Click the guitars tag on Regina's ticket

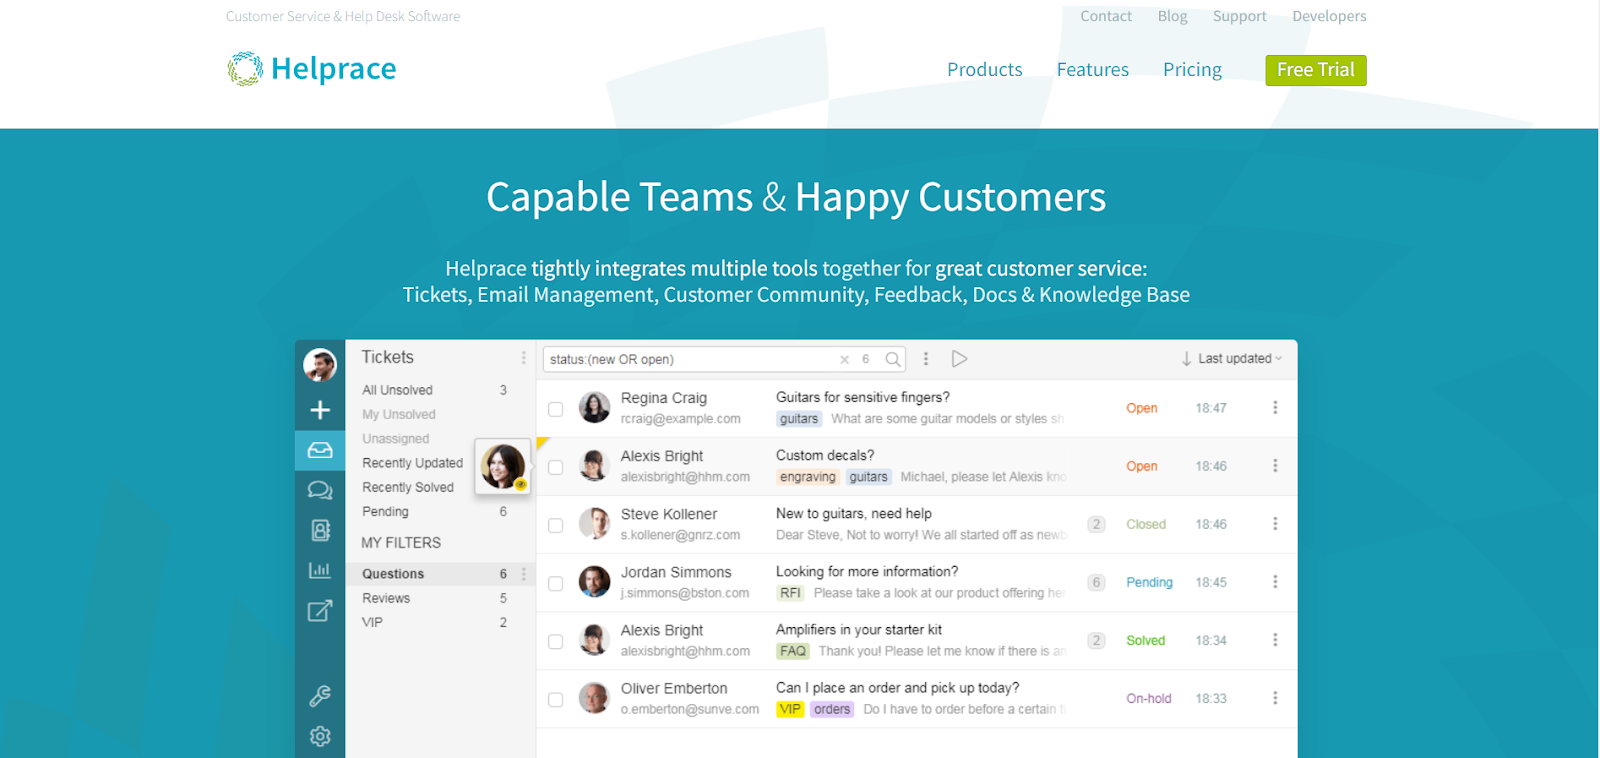tap(799, 419)
